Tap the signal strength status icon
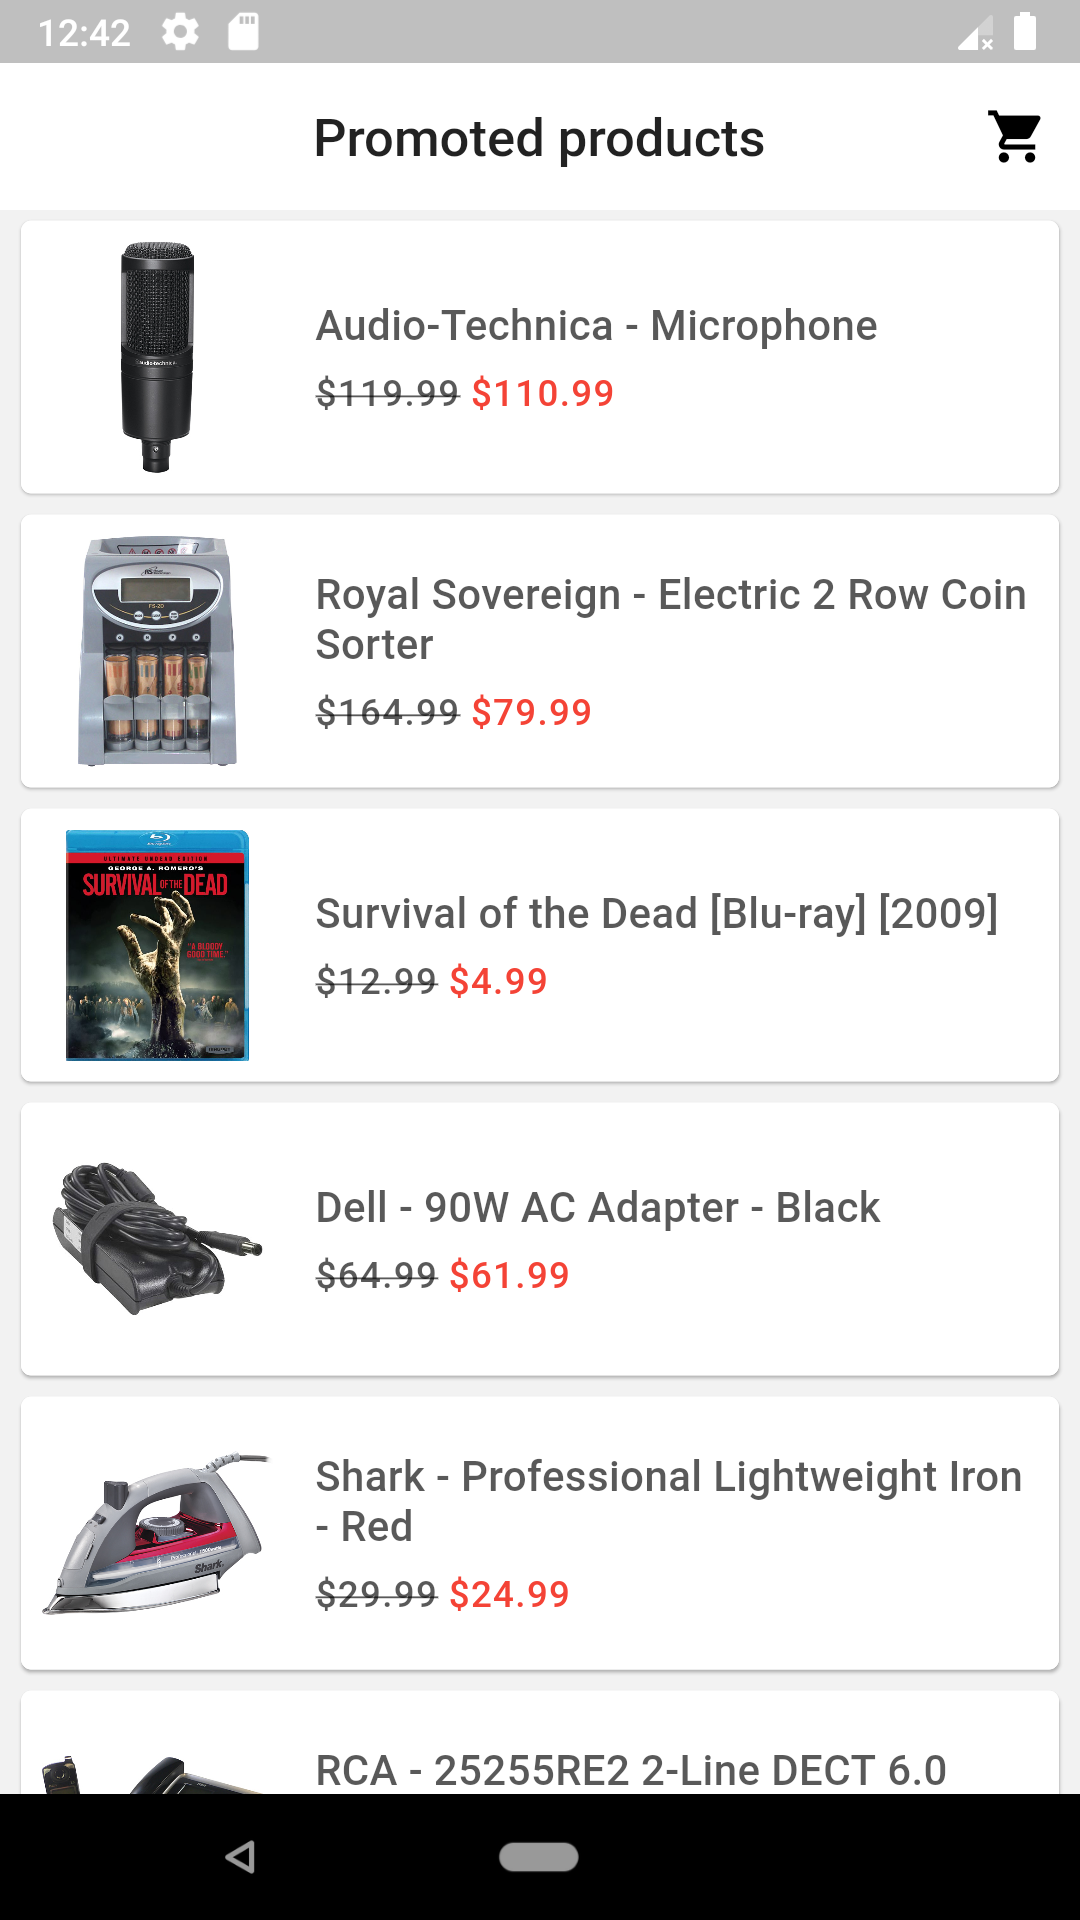Image resolution: width=1080 pixels, height=1920 pixels. tap(975, 32)
